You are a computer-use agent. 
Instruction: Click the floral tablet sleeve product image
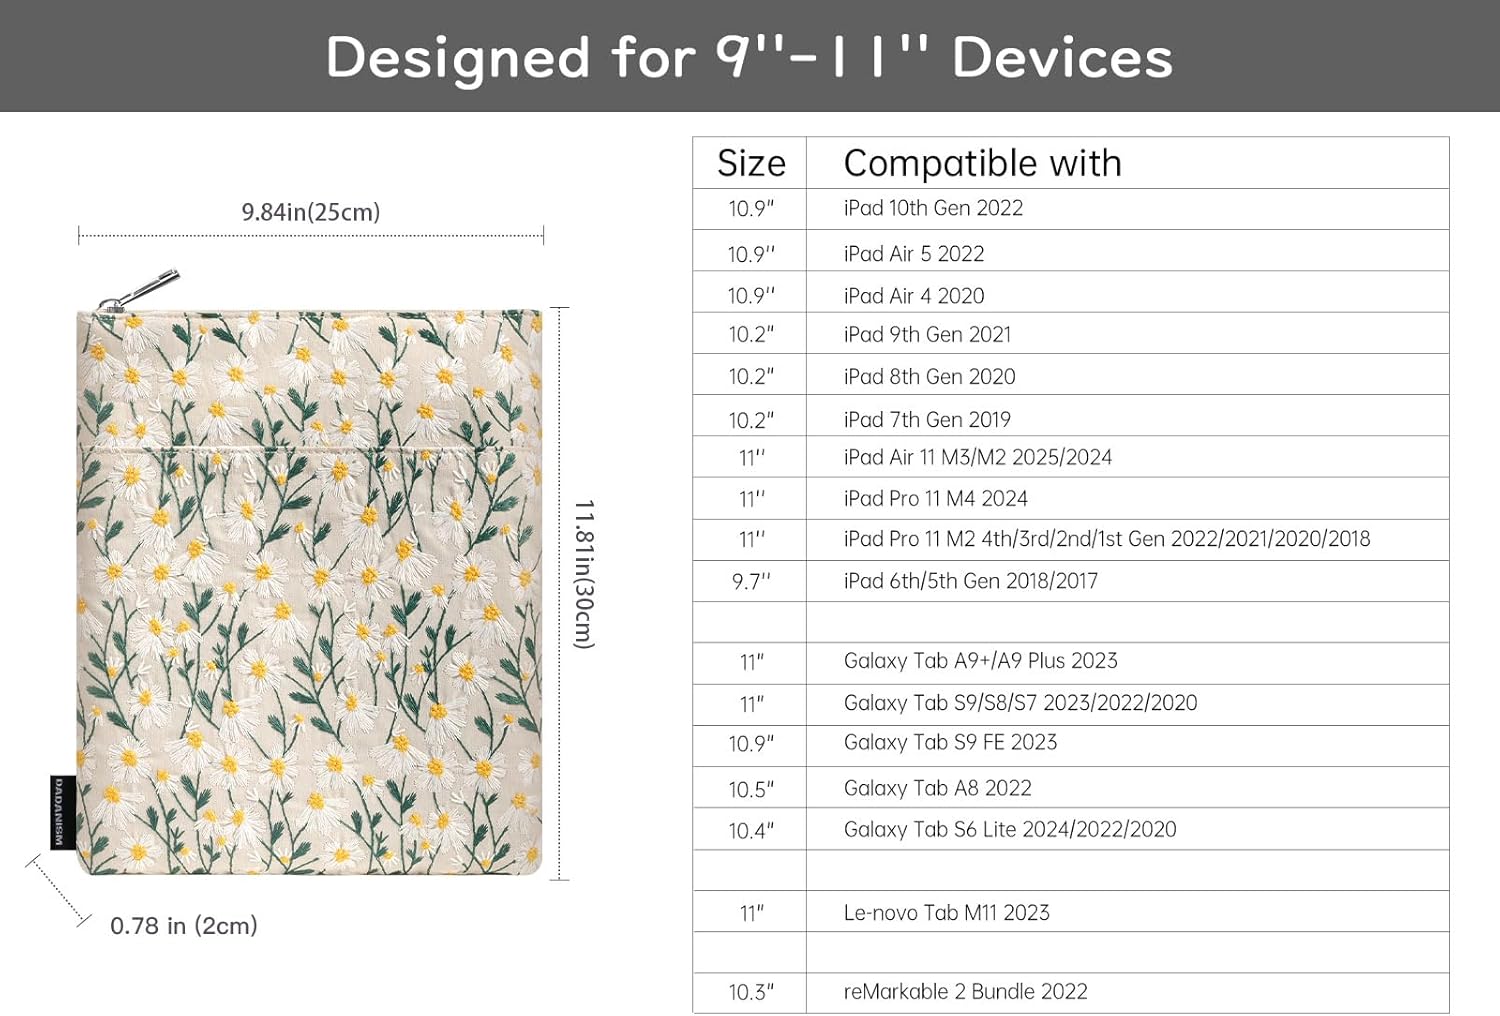[310, 590]
